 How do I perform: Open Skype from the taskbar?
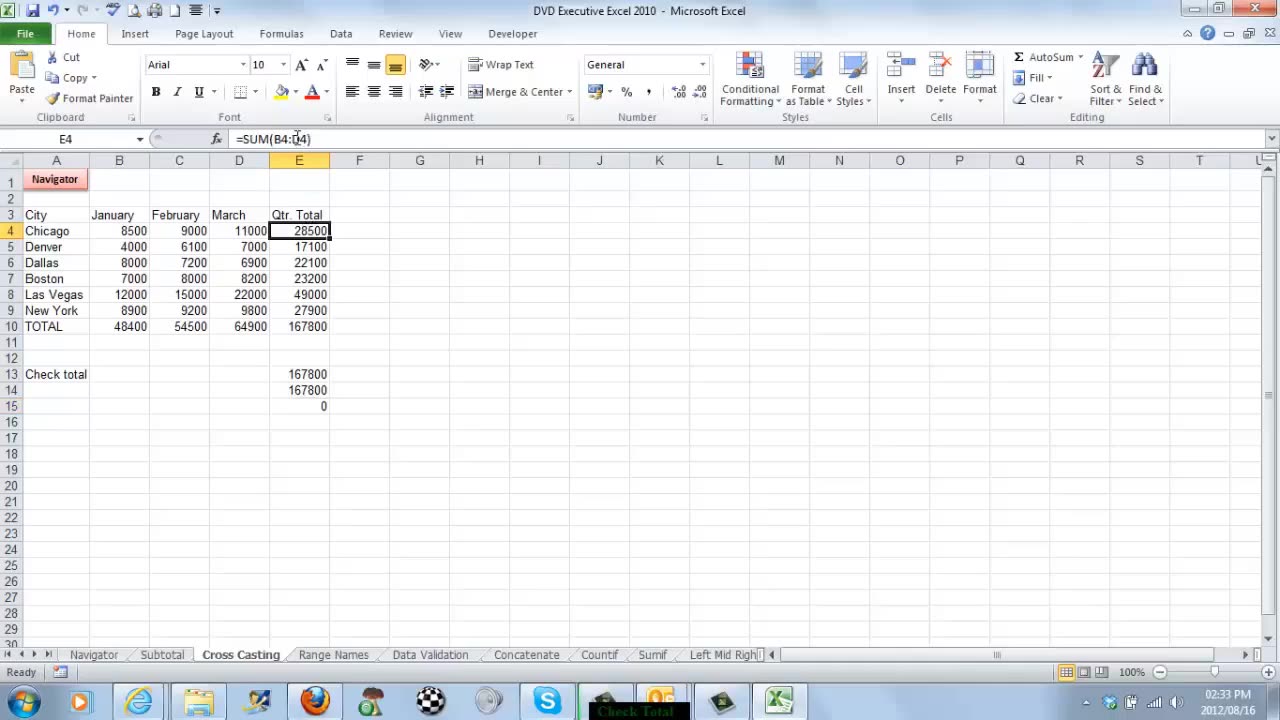pyautogui.click(x=546, y=702)
